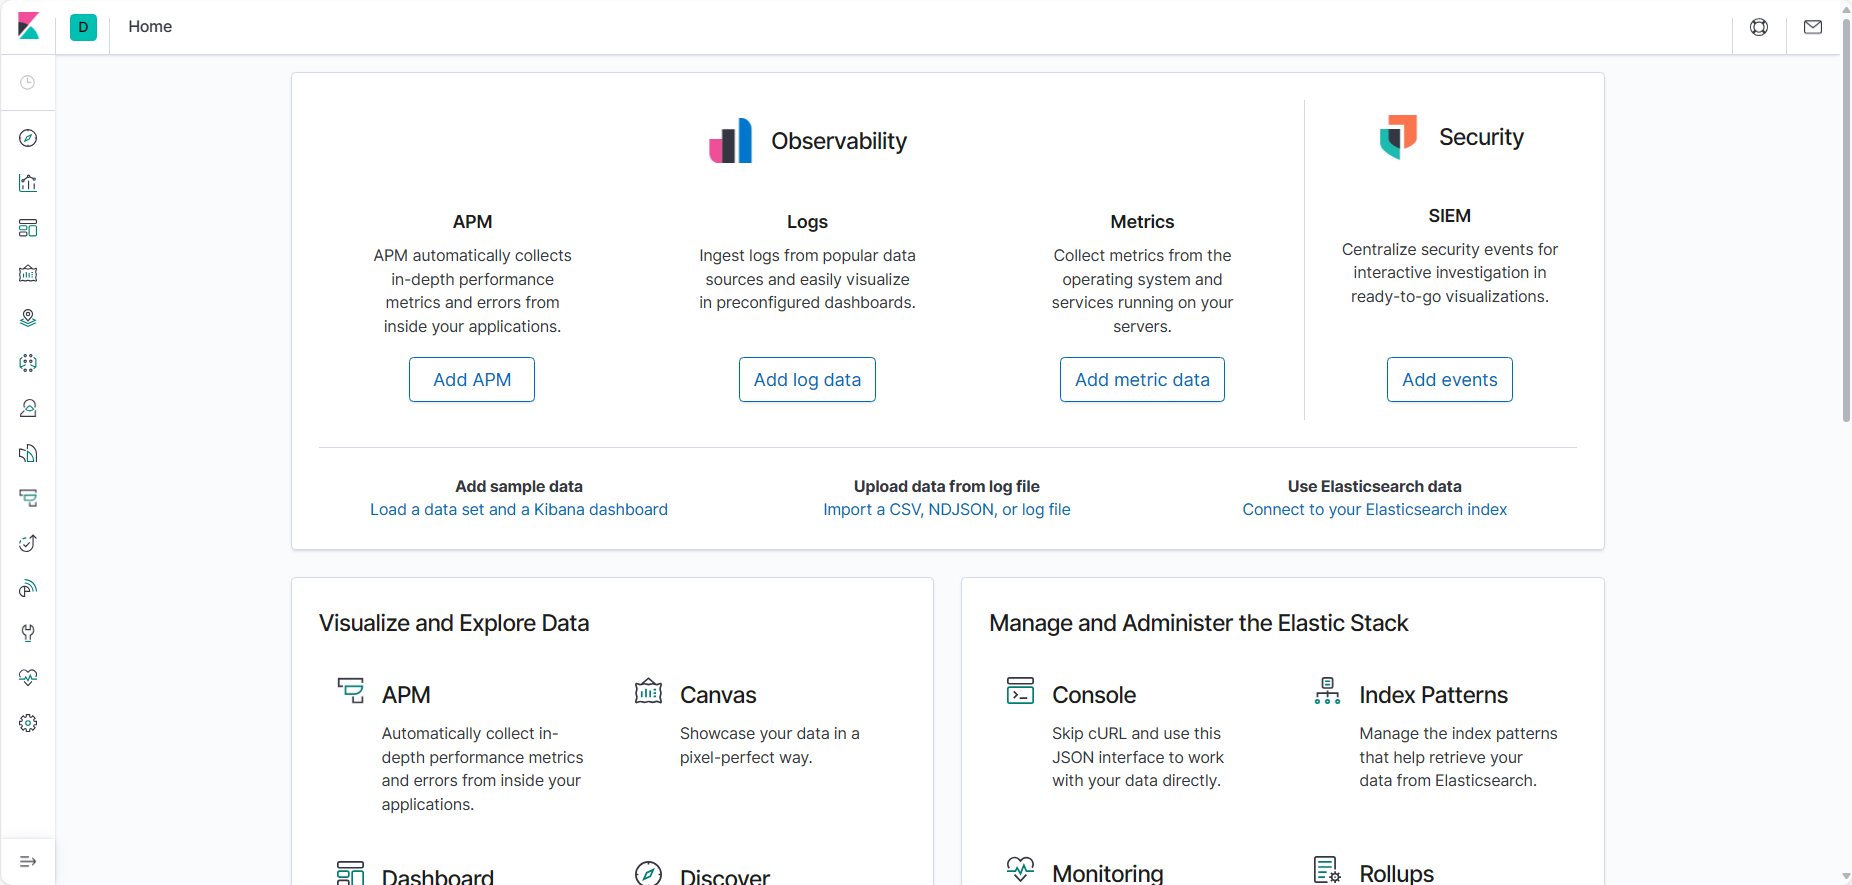This screenshot has width=1852, height=885.
Task: Click "Manage and Administer the Elastic Stack" title
Action: (x=1199, y=623)
